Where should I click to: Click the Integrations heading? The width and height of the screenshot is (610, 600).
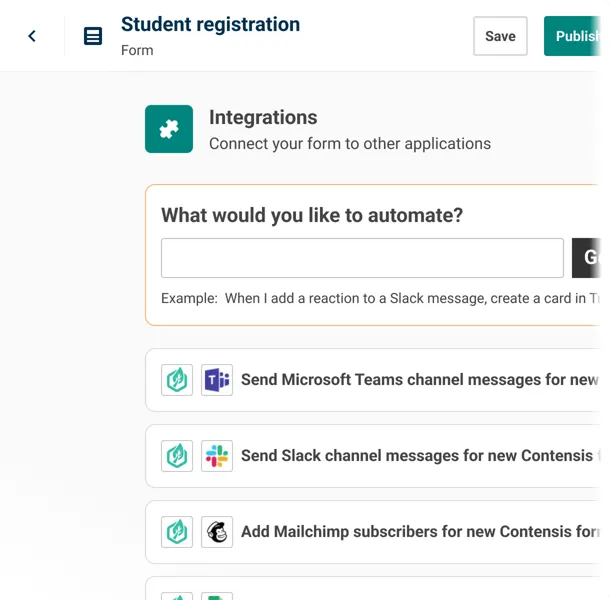(263, 117)
